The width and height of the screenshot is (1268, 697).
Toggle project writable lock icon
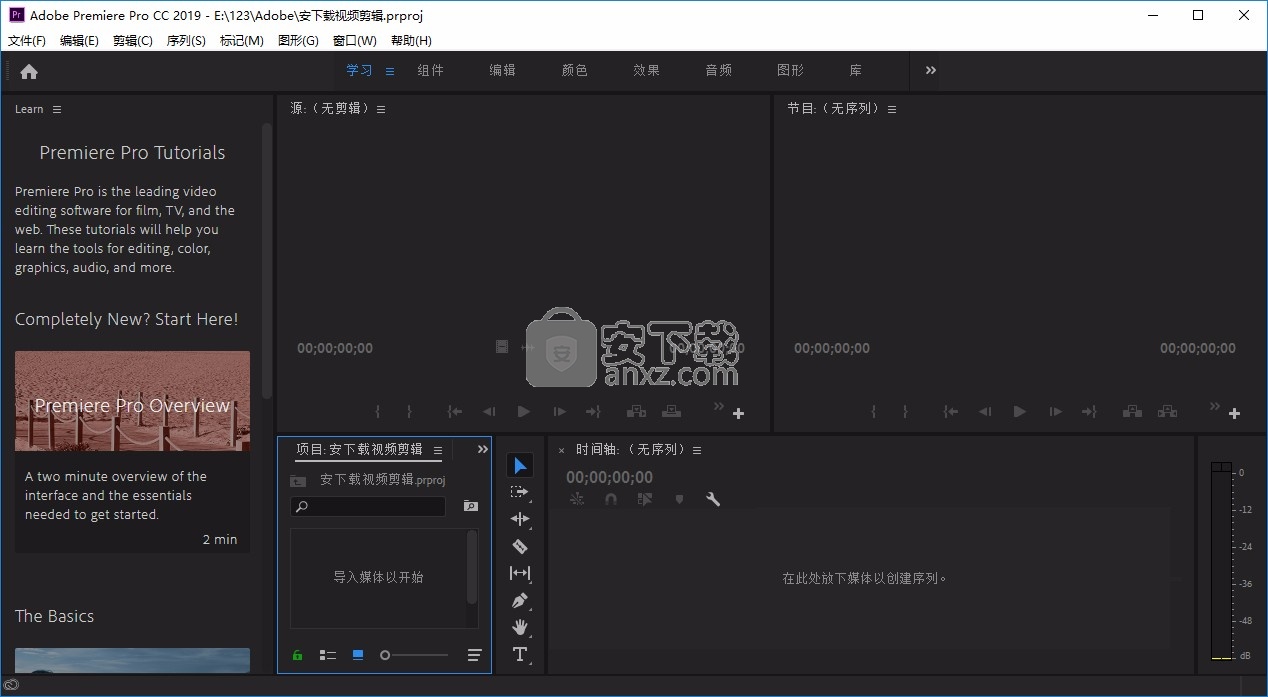tap(297, 655)
